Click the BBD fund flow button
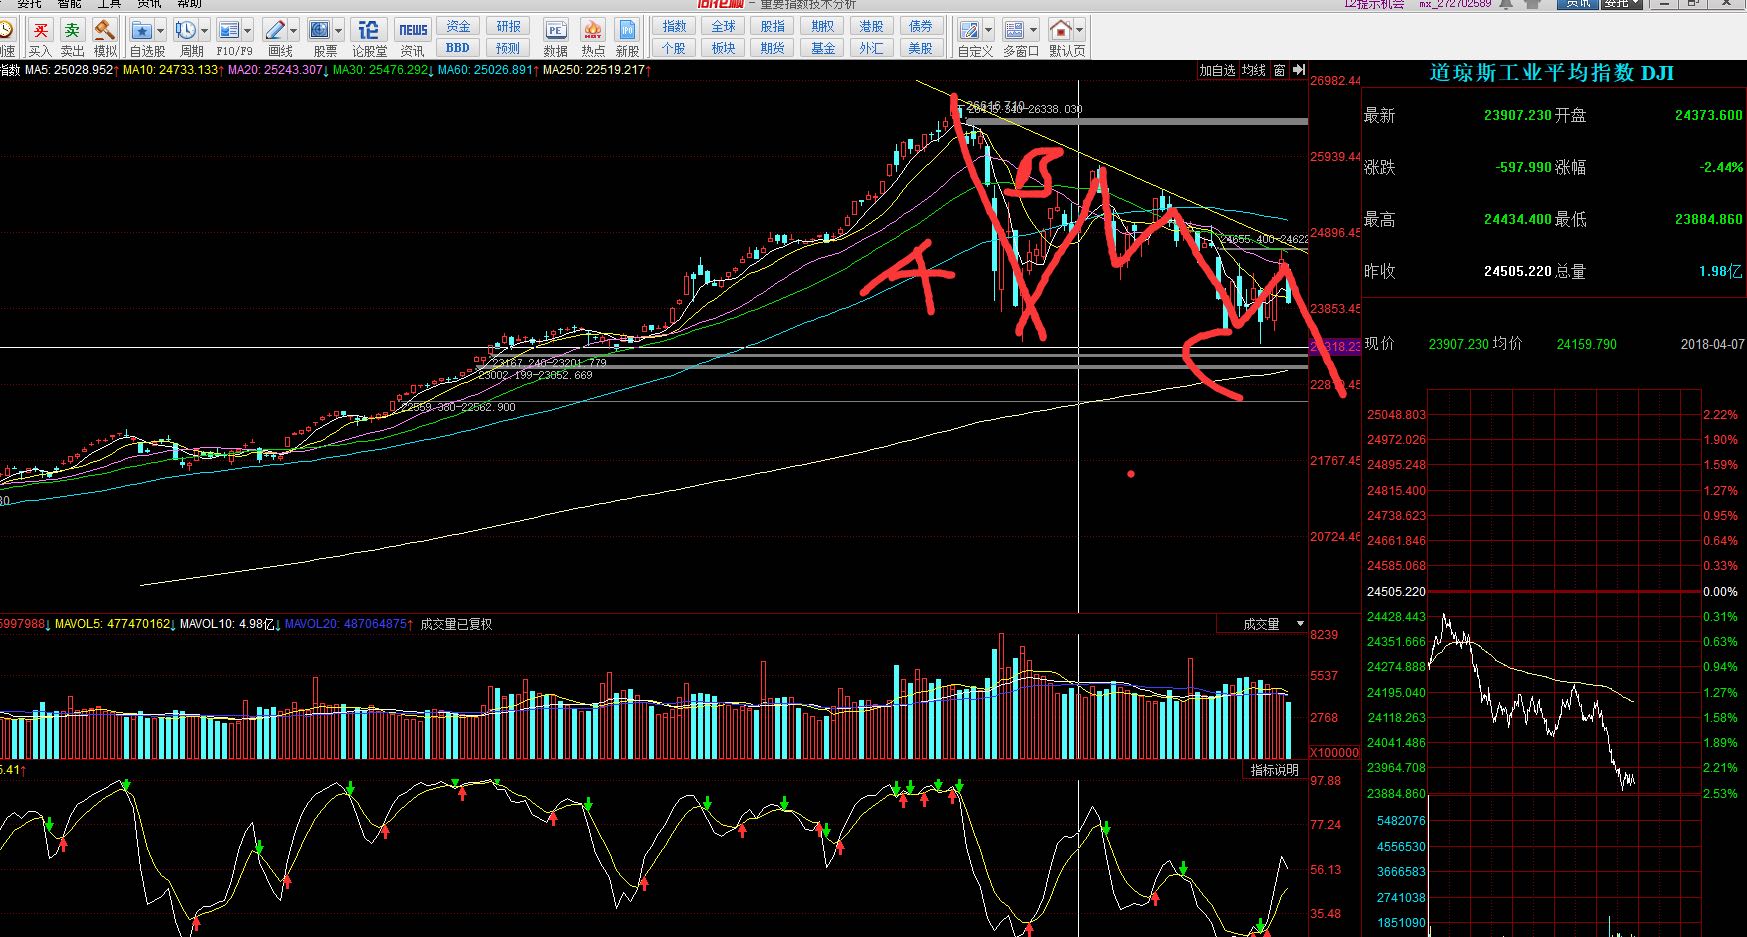 [x=458, y=48]
